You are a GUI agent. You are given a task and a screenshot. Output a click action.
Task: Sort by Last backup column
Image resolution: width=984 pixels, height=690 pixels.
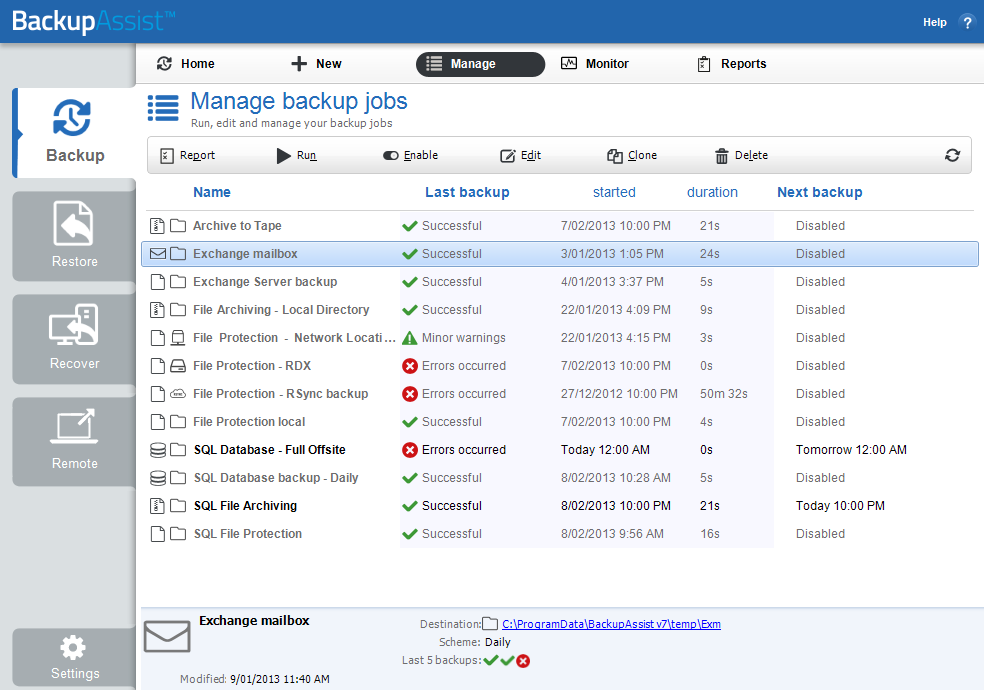(467, 193)
